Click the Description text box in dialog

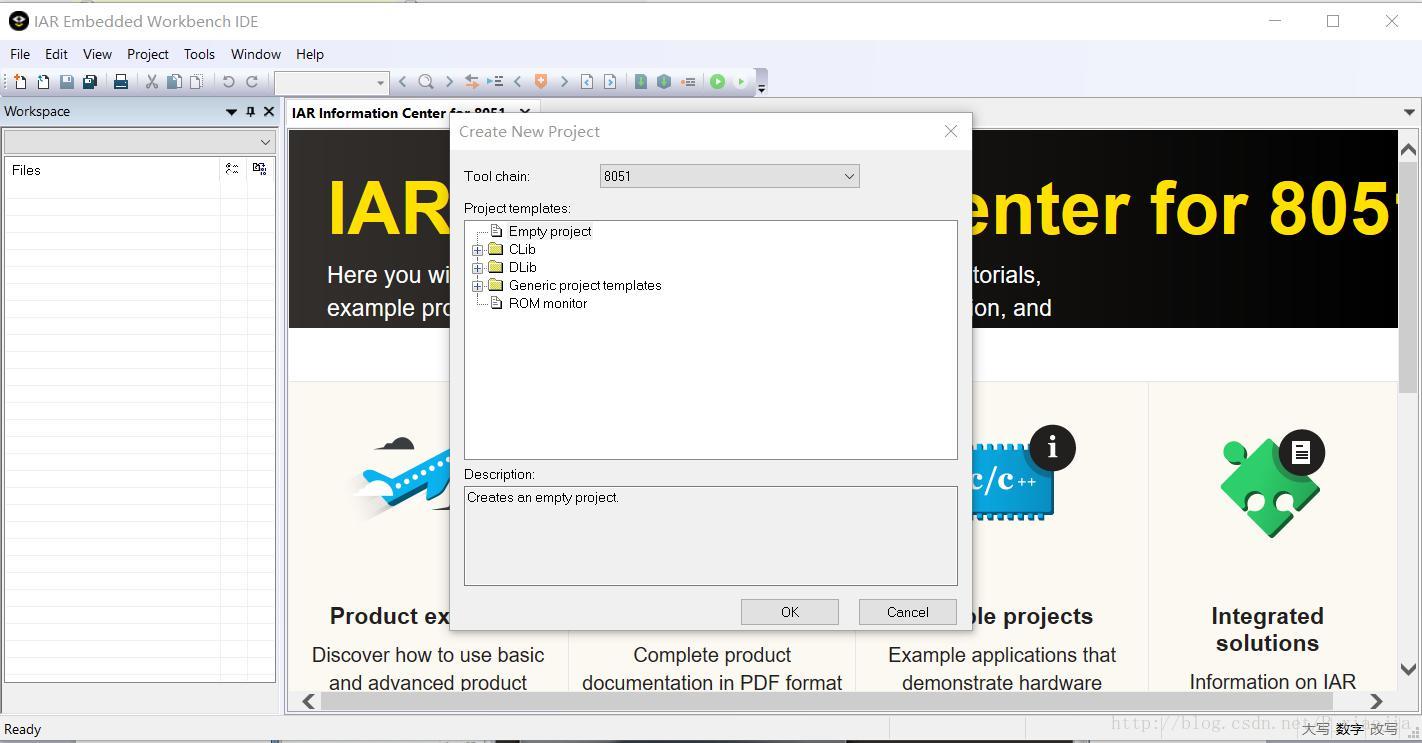[711, 536]
